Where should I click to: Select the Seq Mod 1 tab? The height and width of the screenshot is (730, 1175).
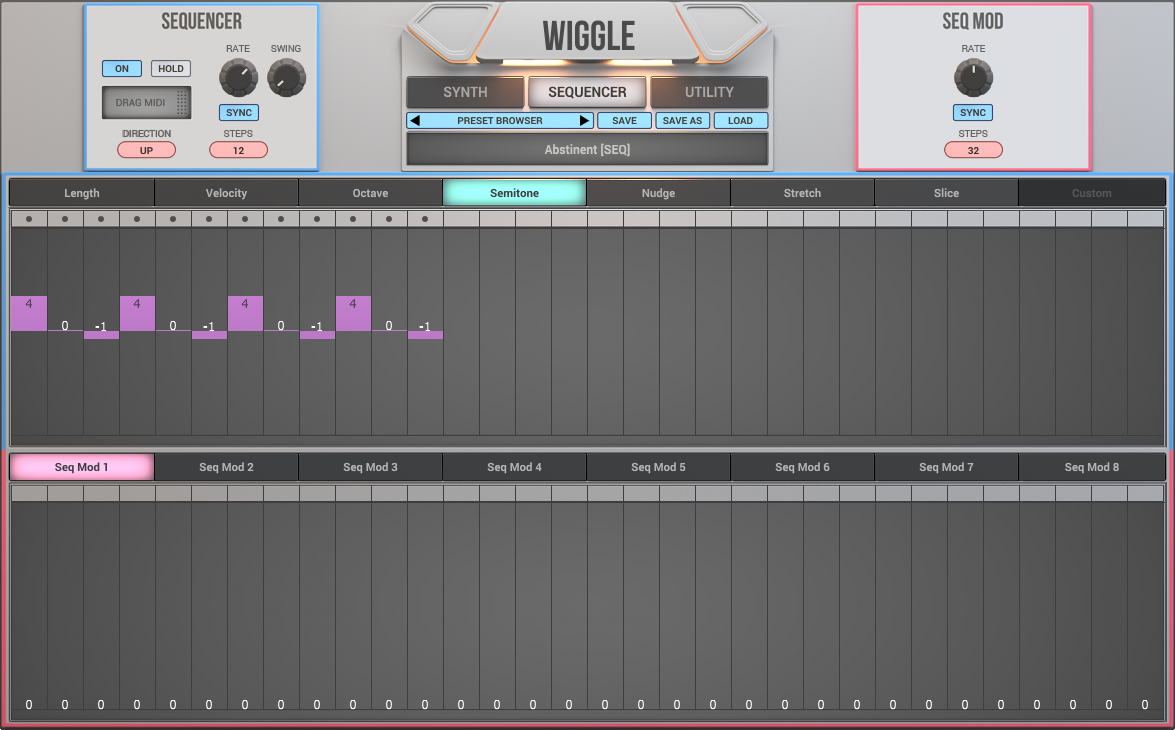point(82,467)
